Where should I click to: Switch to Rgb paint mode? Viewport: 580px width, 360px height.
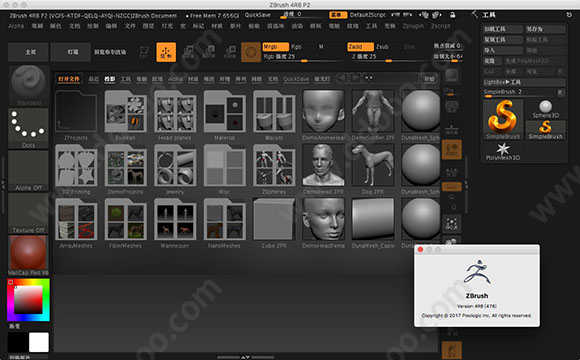pos(296,47)
